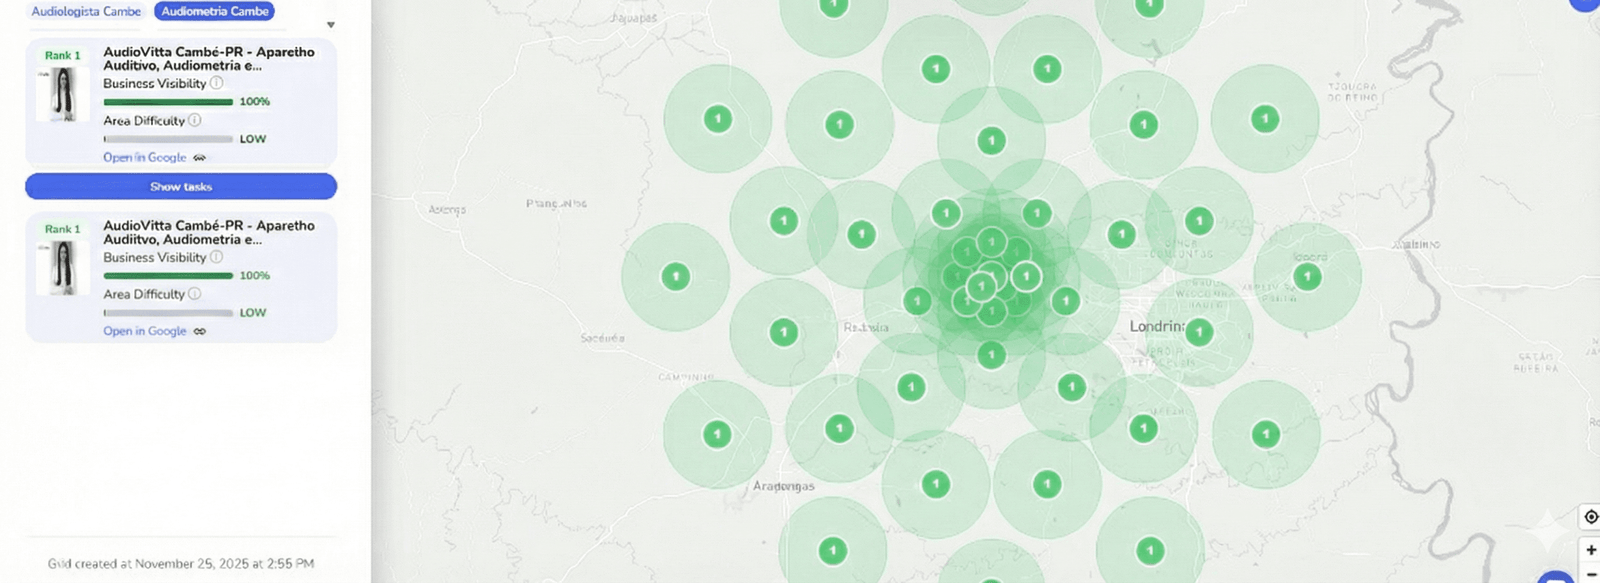This screenshot has width=1600, height=583.
Task: Click info icon beside second Business Visibility
Action: point(217,257)
